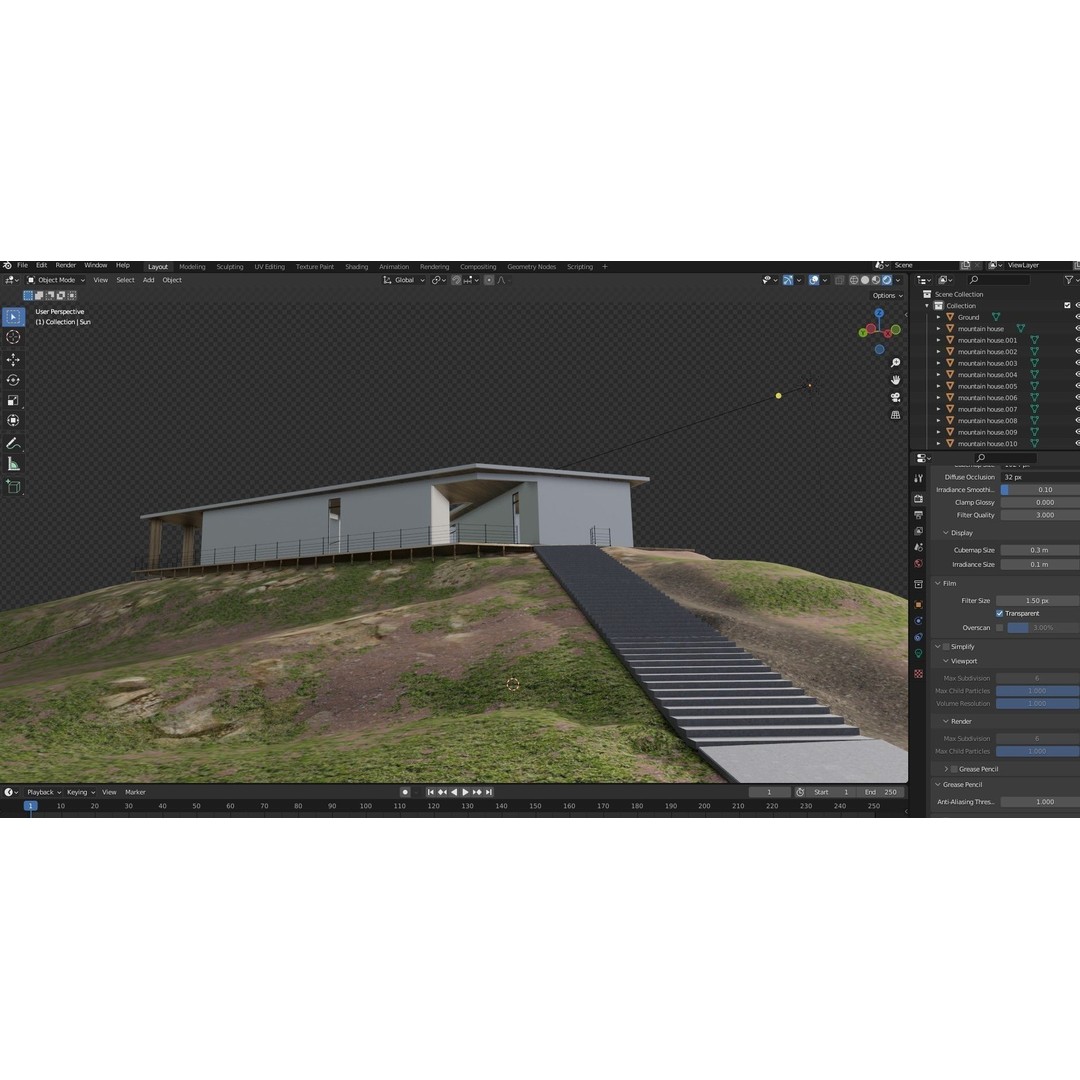Open the Scene properties tab
This screenshot has width=1080, height=1080.
click(918, 547)
